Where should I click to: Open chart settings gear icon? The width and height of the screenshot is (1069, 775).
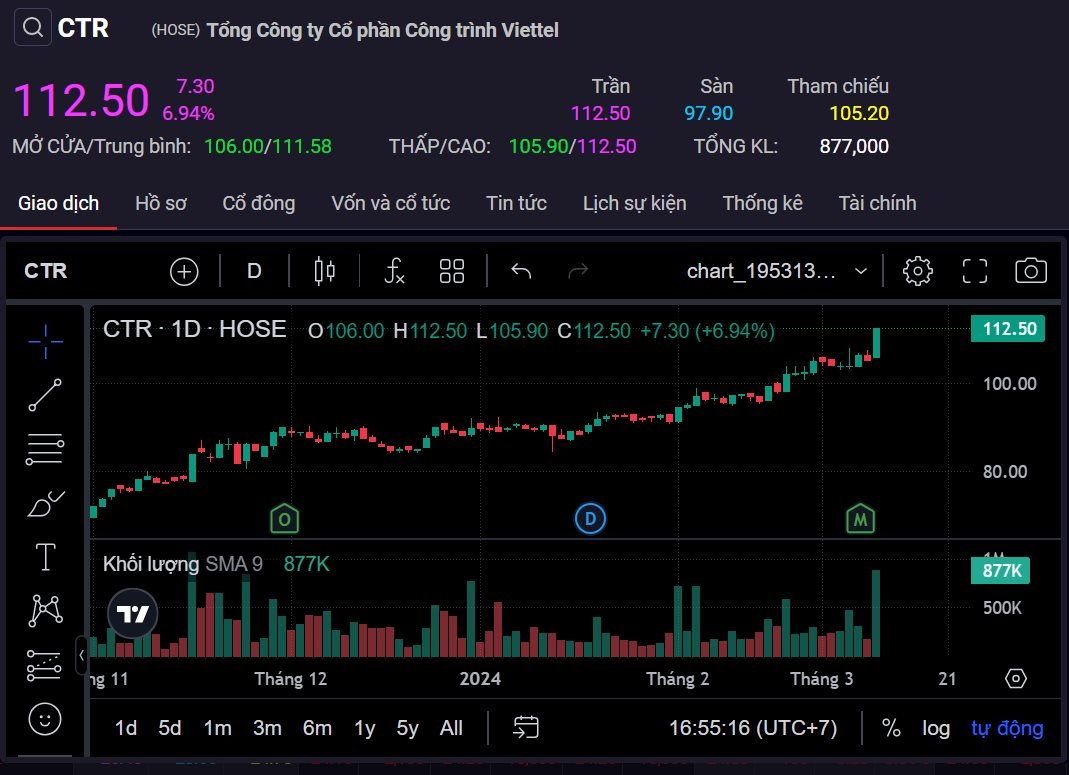pyautogui.click(x=917, y=271)
